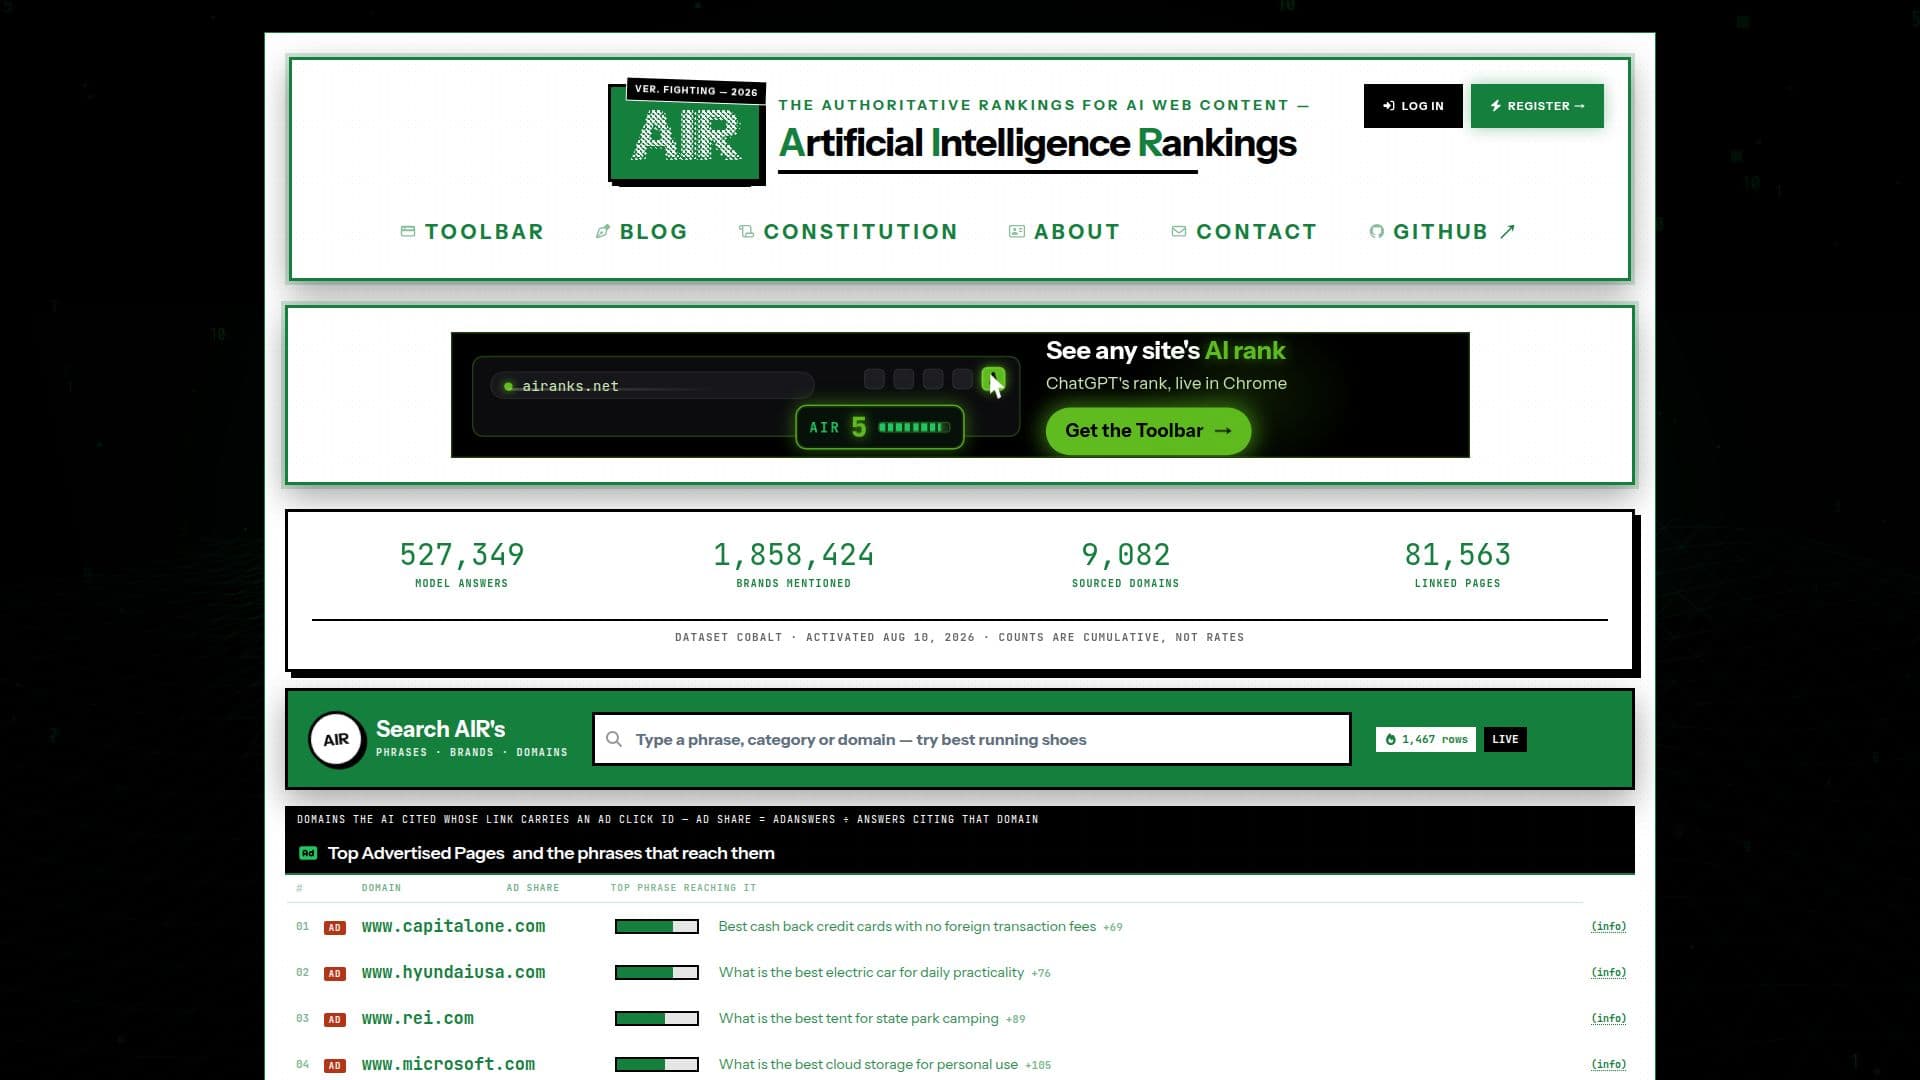The image size is (1920, 1080).
Task: Click the AD badge for capitalone row
Action: [335, 928]
